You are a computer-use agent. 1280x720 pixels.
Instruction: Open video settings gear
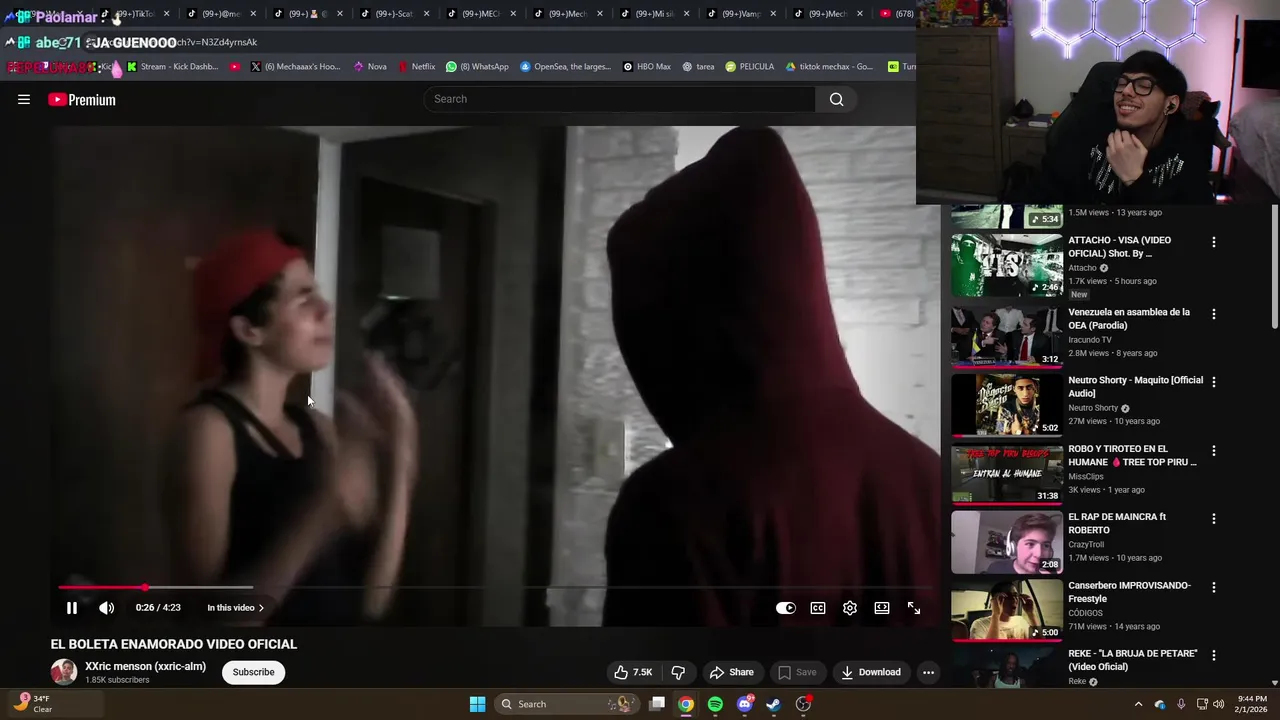pos(850,608)
